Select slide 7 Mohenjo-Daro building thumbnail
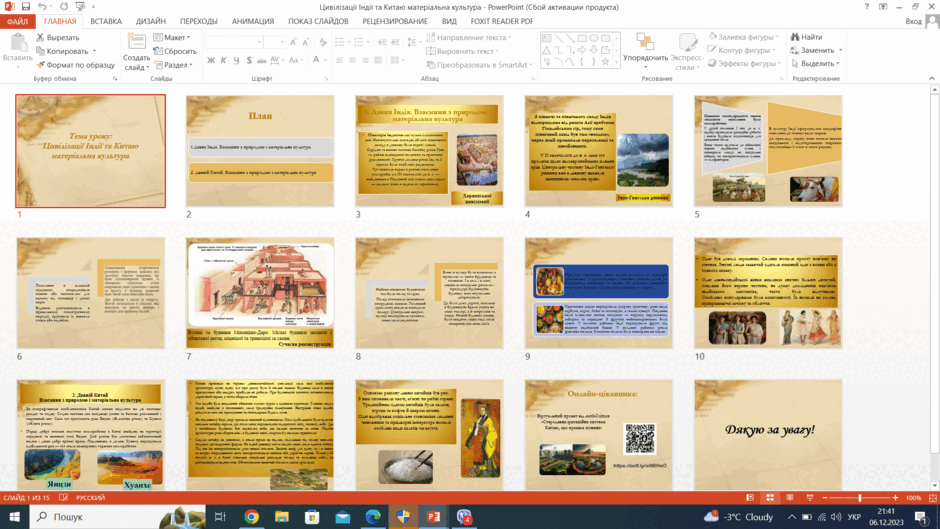The width and height of the screenshot is (940, 529). (260, 293)
